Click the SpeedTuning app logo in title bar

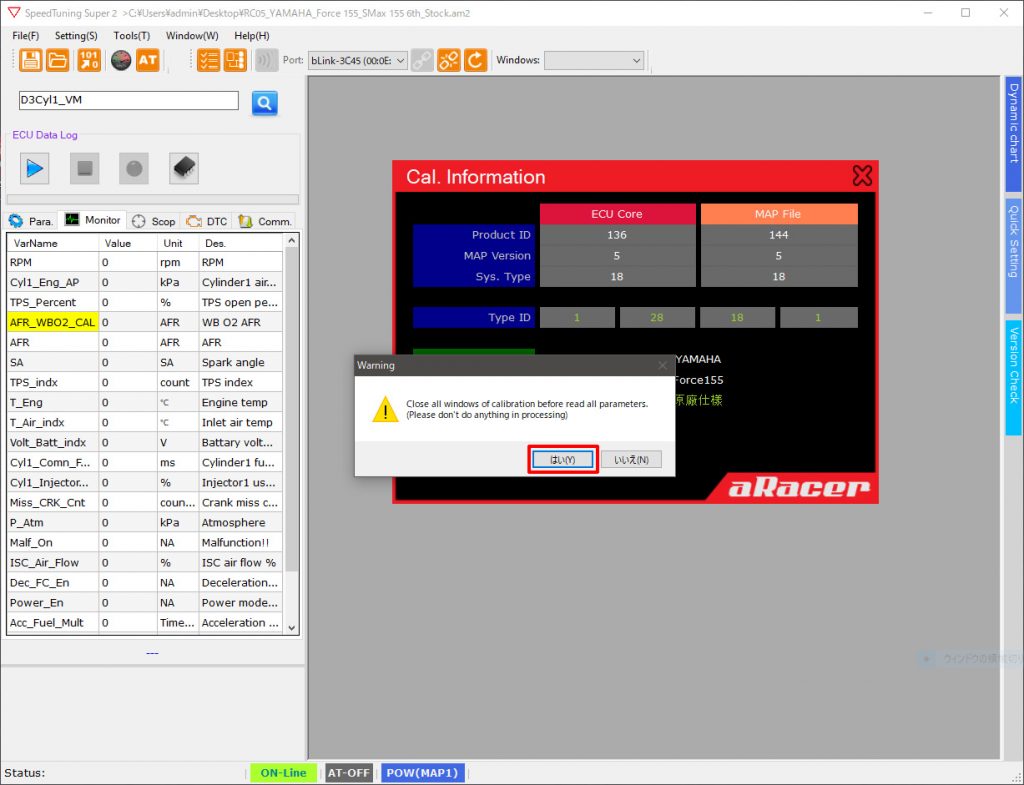tap(14, 12)
